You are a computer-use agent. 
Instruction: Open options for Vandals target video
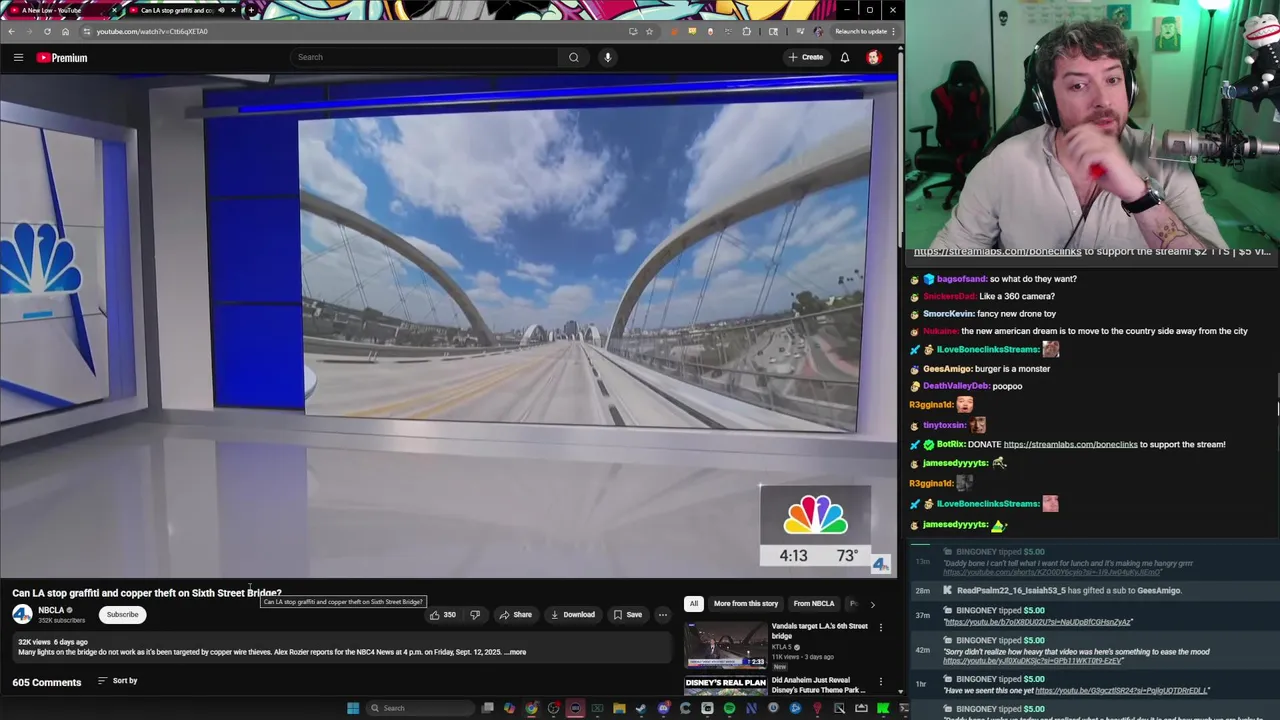[x=881, y=628]
